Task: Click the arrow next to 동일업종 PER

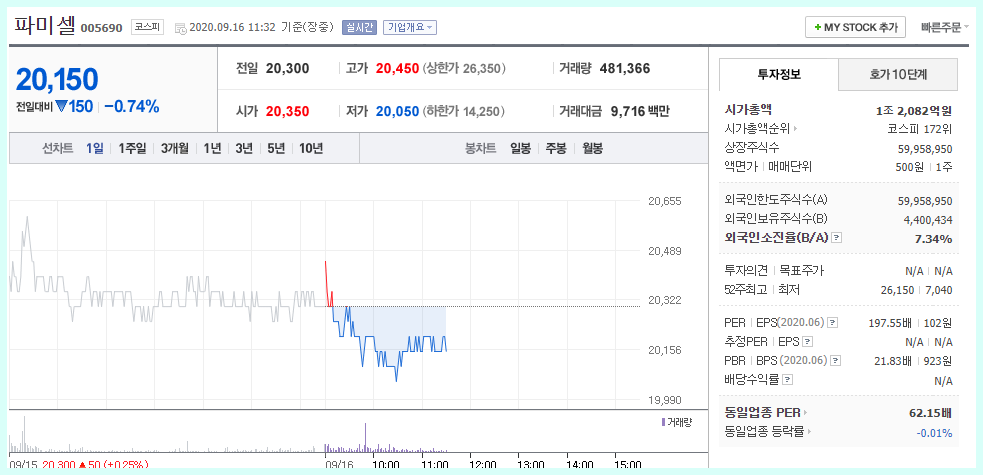Action: (806, 413)
